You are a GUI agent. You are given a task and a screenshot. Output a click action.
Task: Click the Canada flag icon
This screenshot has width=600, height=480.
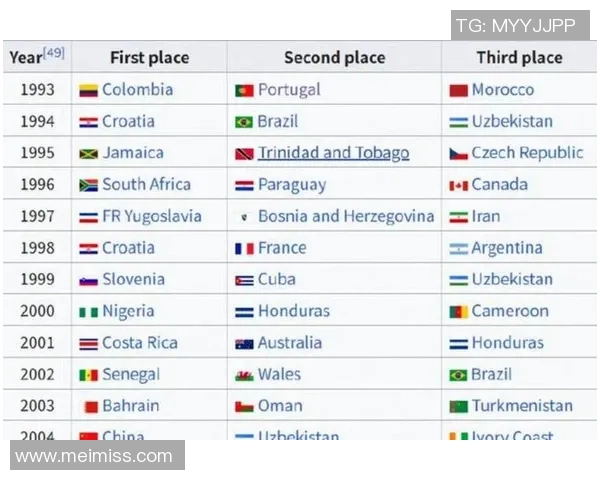458,185
